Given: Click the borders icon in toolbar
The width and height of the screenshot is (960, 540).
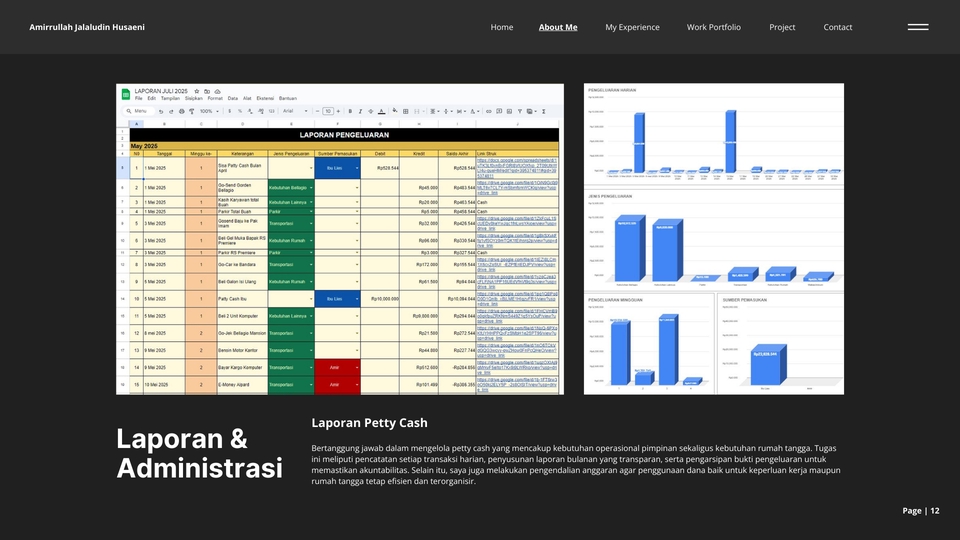Looking at the screenshot, I should (405, 111).
